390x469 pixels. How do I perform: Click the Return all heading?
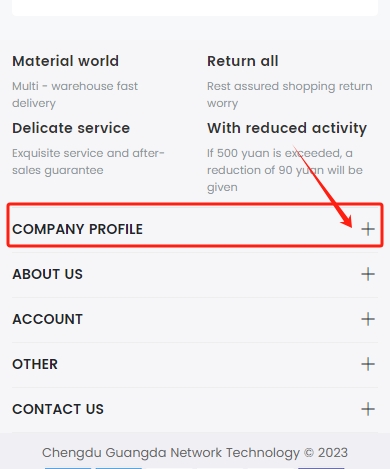243,61
